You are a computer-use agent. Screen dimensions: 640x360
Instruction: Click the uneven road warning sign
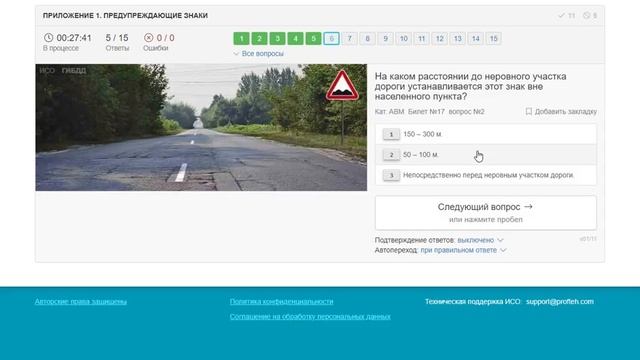pos(342,86)
